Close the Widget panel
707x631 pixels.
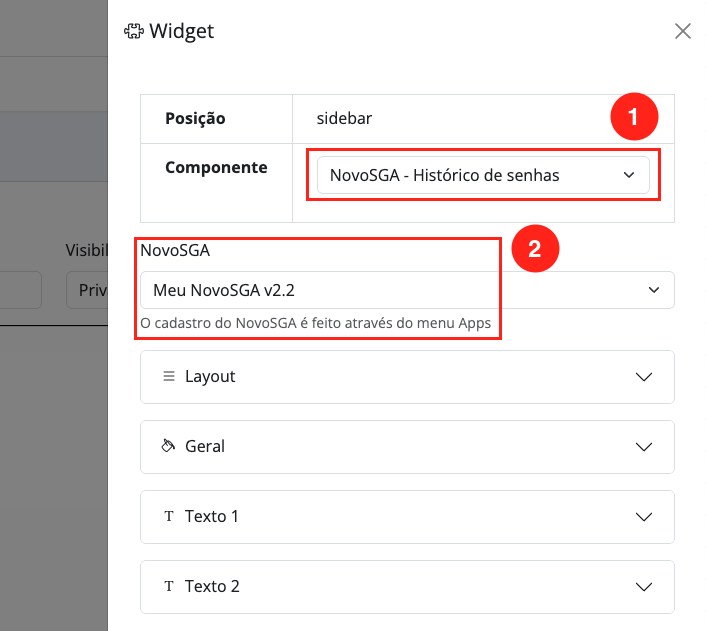click(x=683, y=31)
